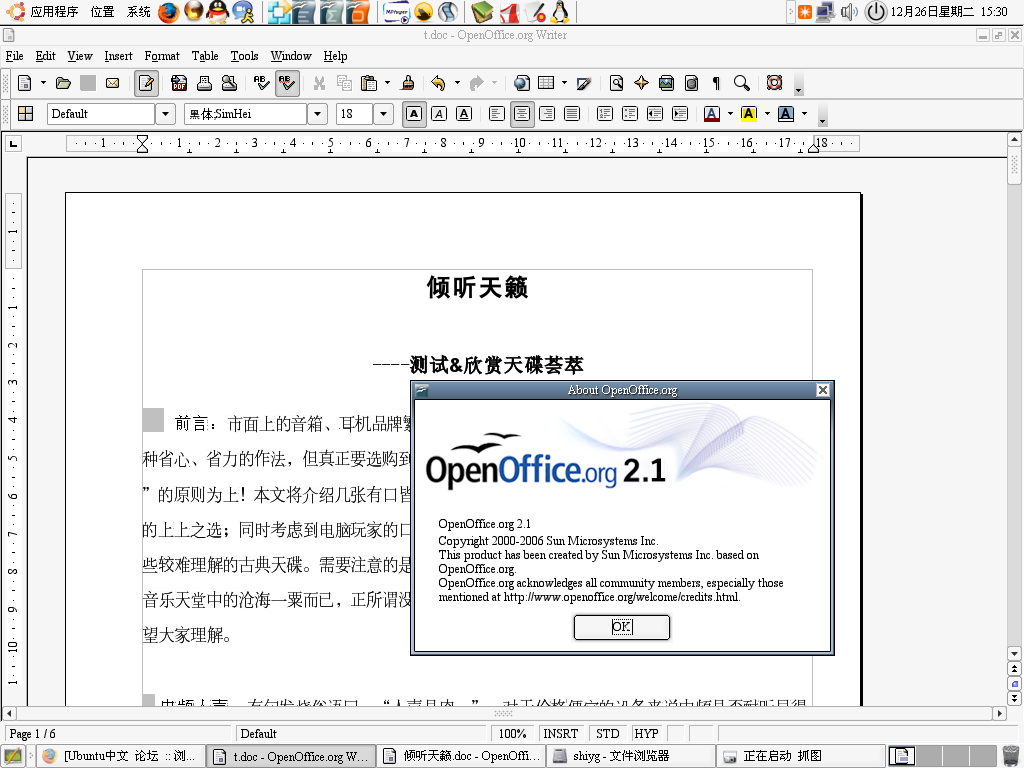This screenshot has height=768, width=1024.
Task: Open the Navigator star icon
Action: tap(641, 83)
